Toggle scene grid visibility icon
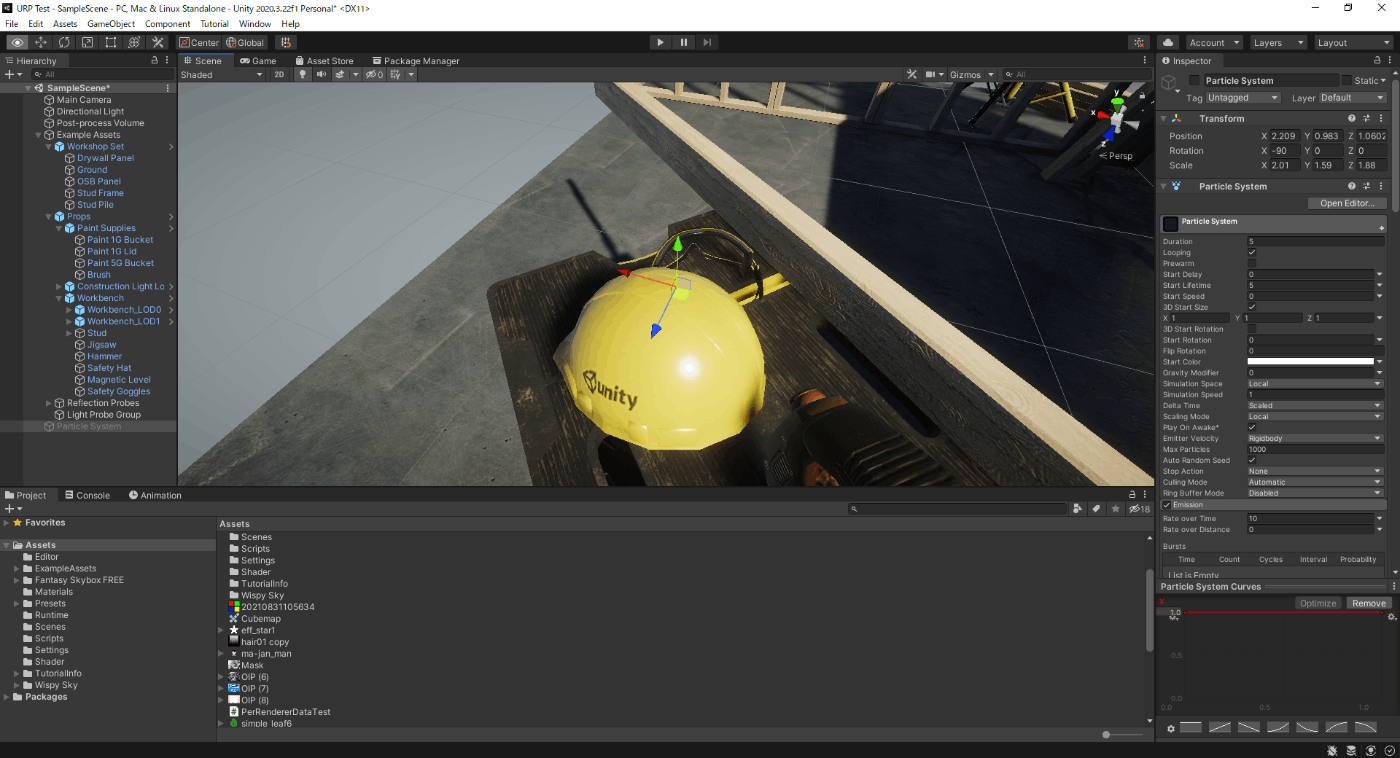1400x758 pixels. (x=397, y=74)
